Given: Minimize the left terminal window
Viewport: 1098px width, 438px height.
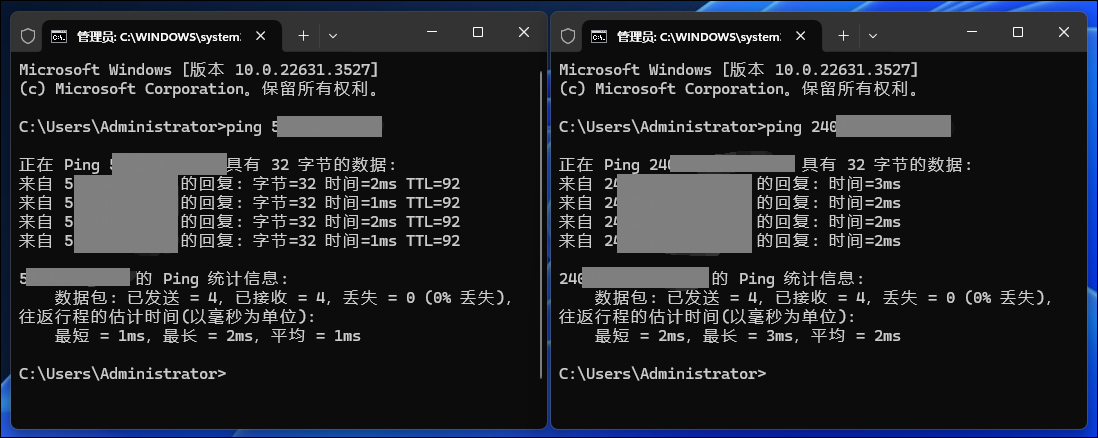Looking at the screenshot, I should [x=431, y=32].
